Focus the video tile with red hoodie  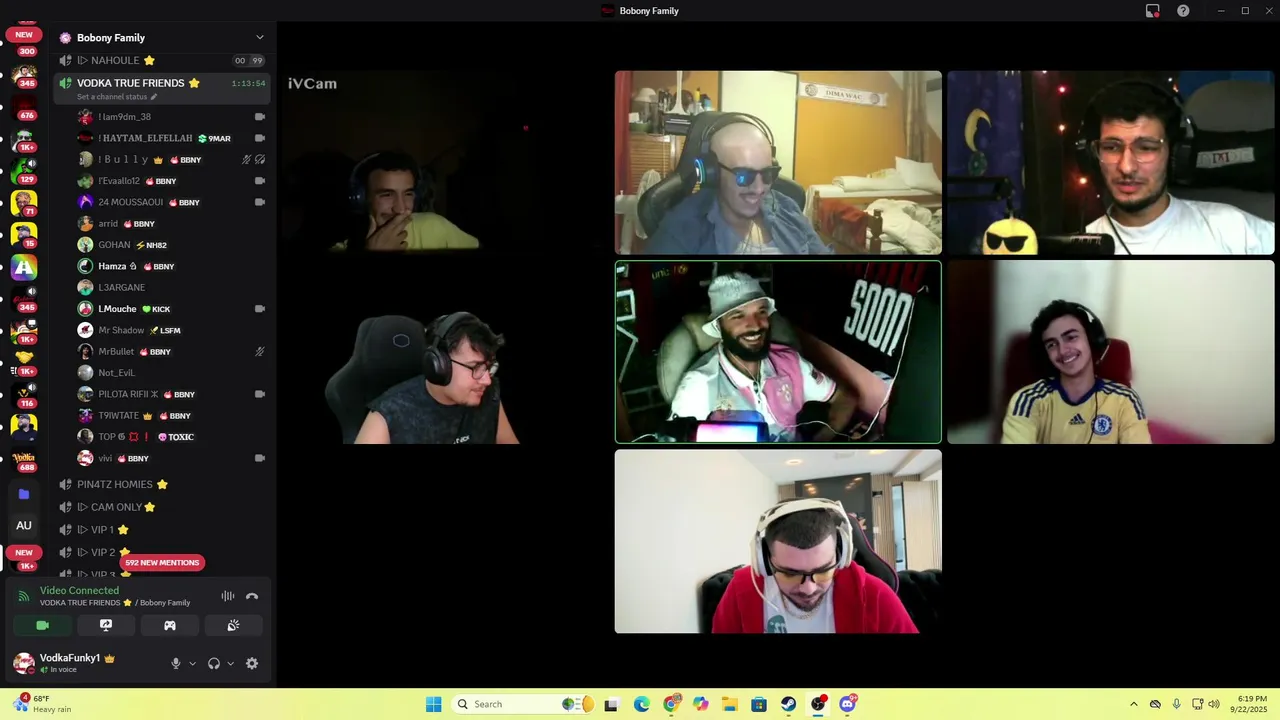[x=778, y=541]
